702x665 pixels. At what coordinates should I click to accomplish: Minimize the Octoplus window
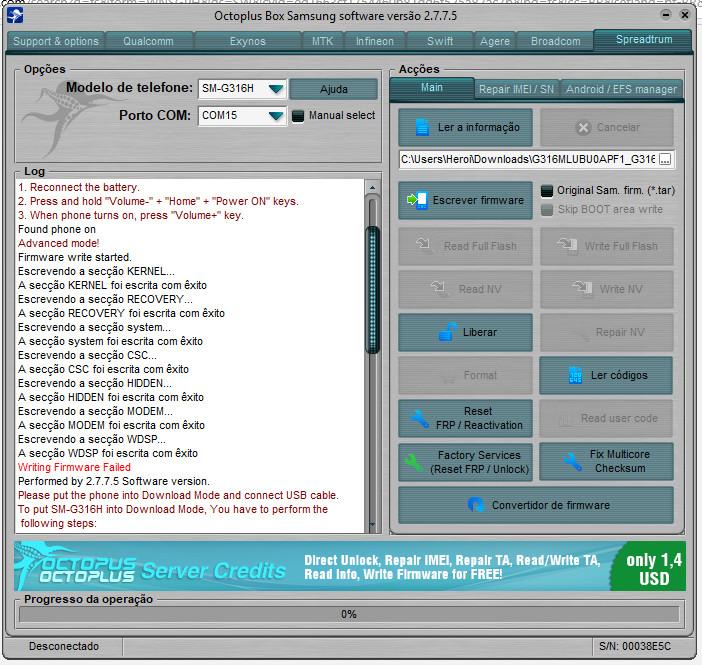coord(666,15)
